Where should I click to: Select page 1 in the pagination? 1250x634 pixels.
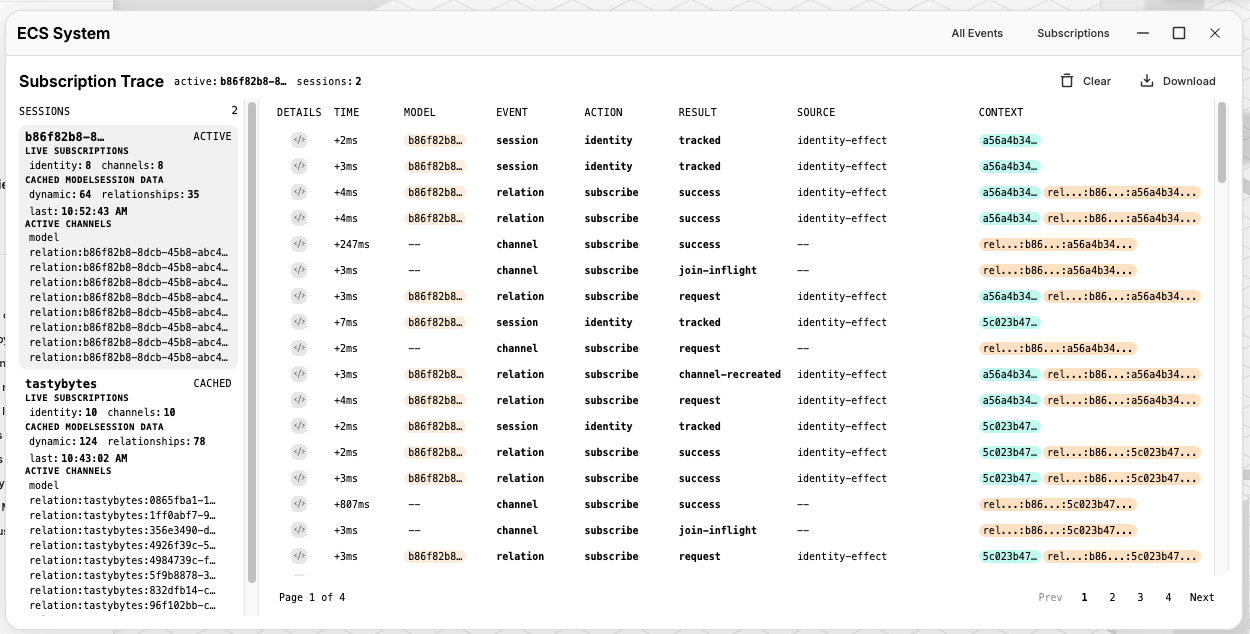[1084, 597]
